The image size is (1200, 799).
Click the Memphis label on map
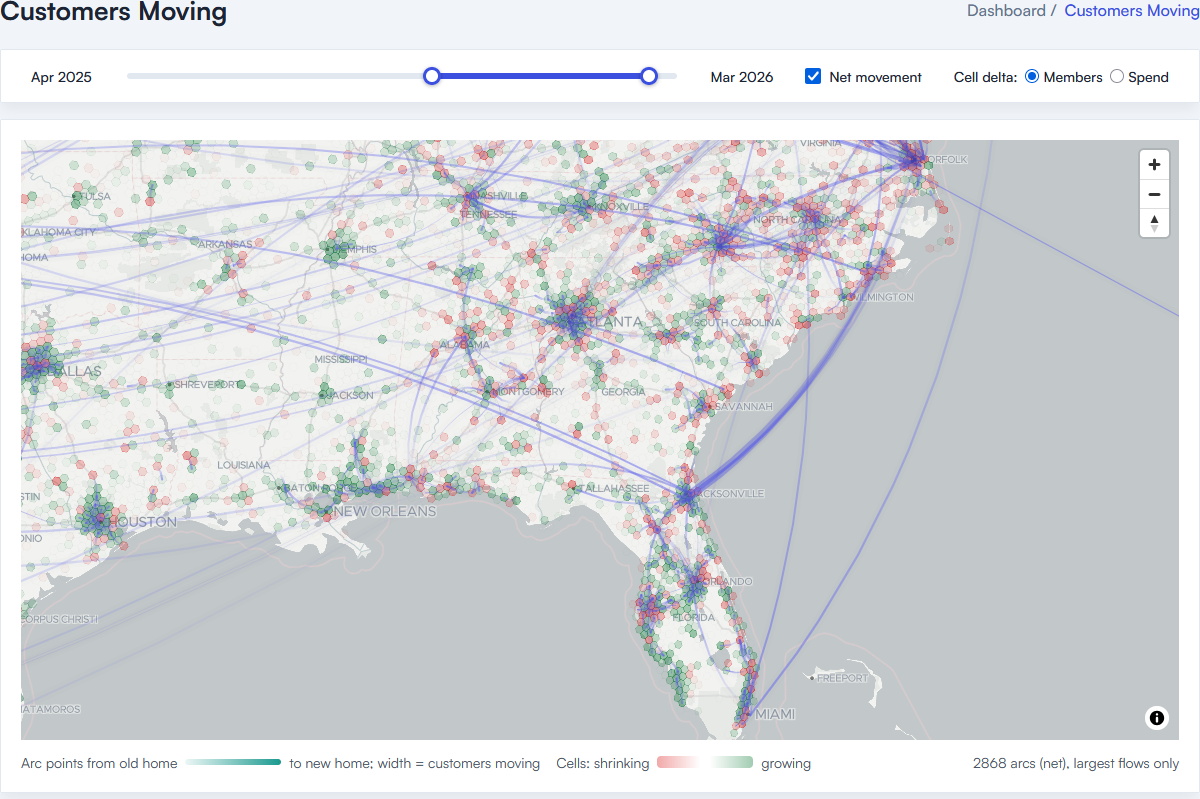[x=353, y=248]
